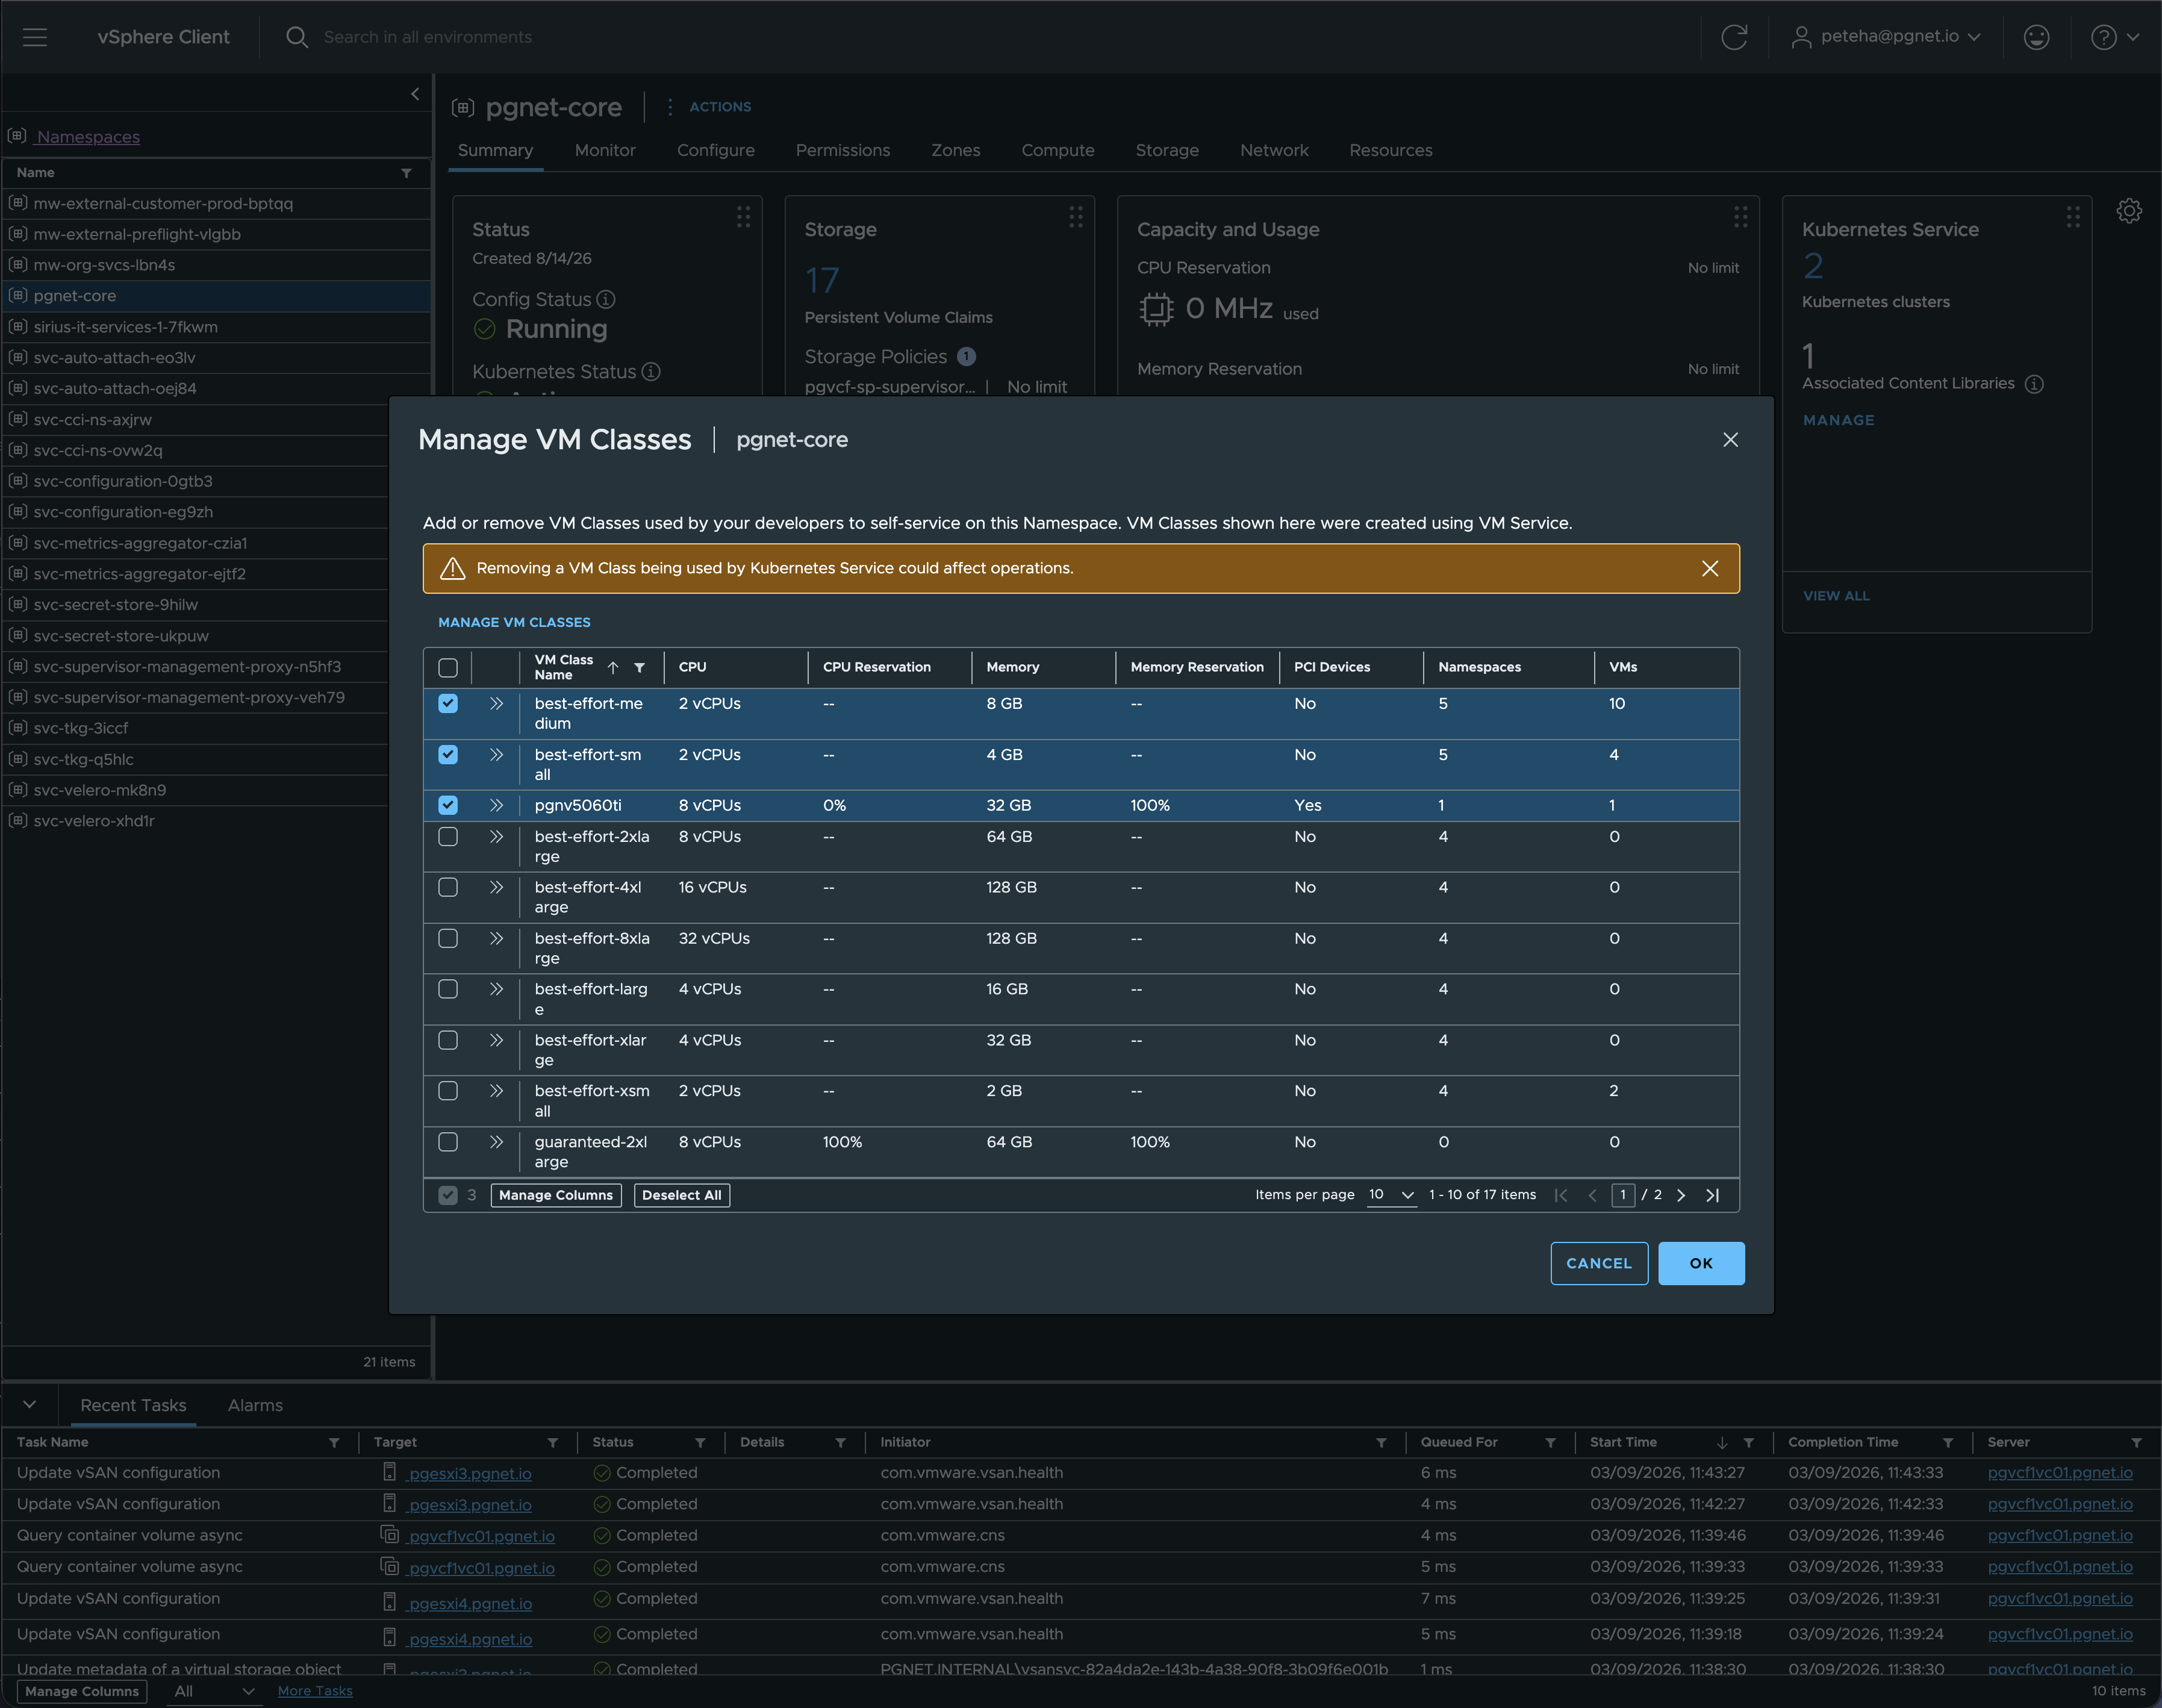Click Manage Columns in the VM classes table
The height and width of the screenshot is (1708, 2162).
tap(556, 1195)
